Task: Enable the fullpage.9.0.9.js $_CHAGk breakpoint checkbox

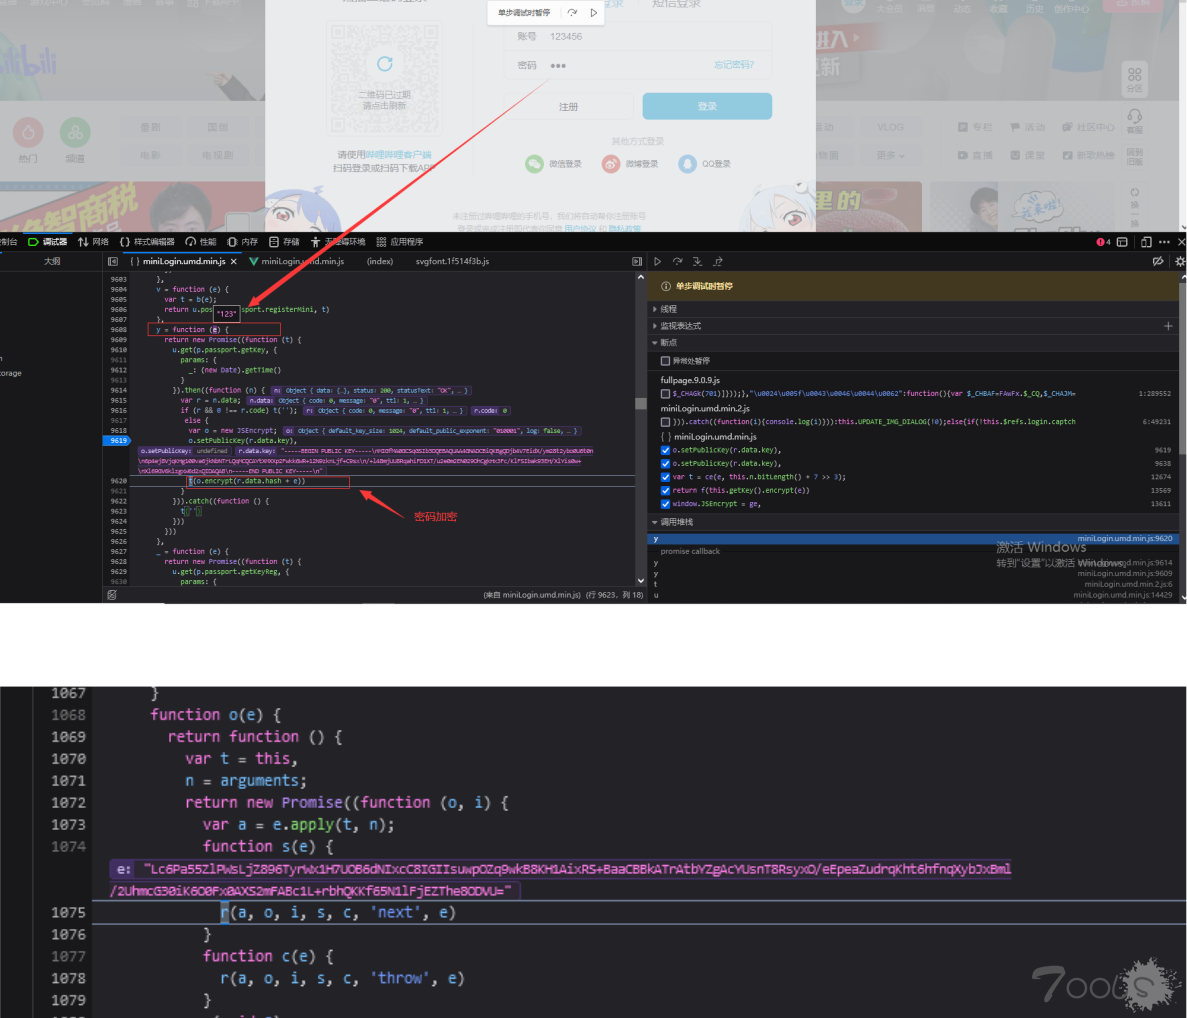Action: click(665, 394)
